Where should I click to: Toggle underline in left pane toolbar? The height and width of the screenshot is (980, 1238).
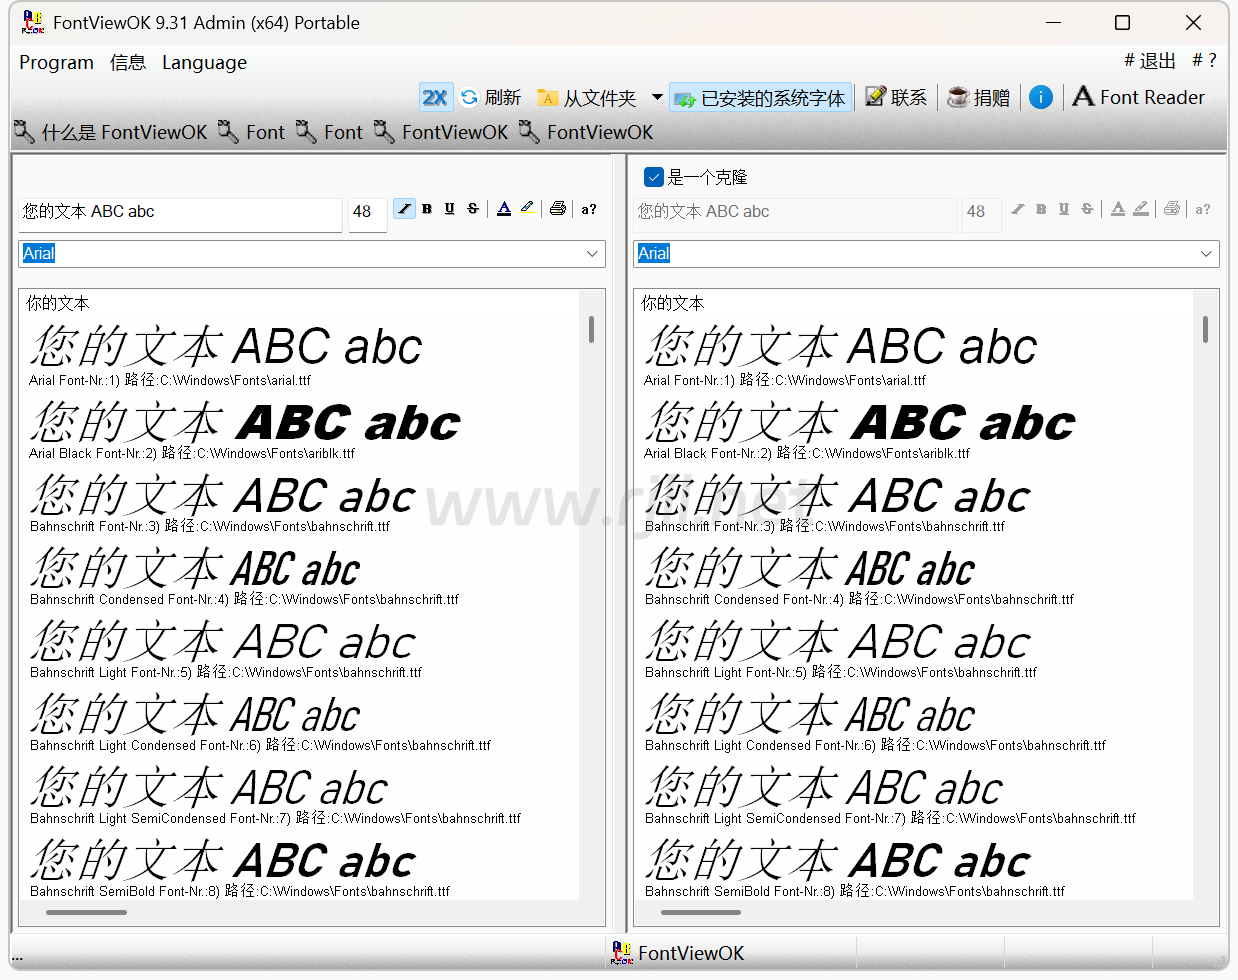pos(450,209)
